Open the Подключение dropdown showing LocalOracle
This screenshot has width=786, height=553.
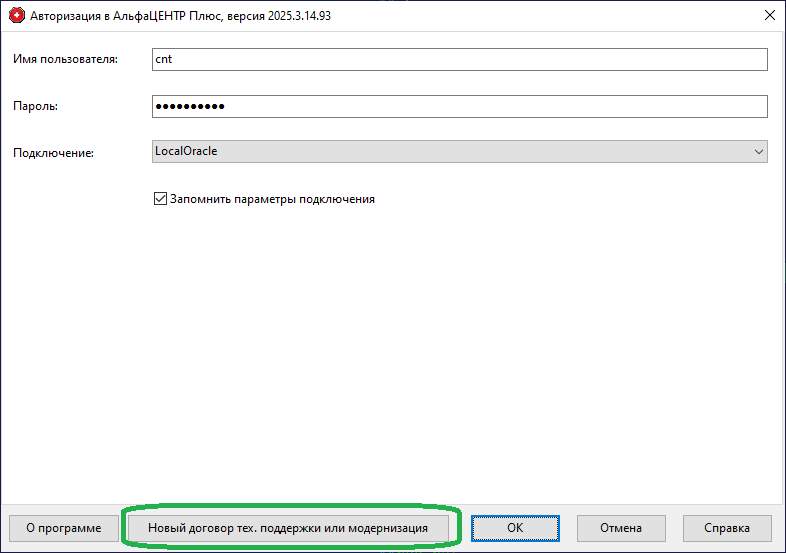tap(460, 151)
